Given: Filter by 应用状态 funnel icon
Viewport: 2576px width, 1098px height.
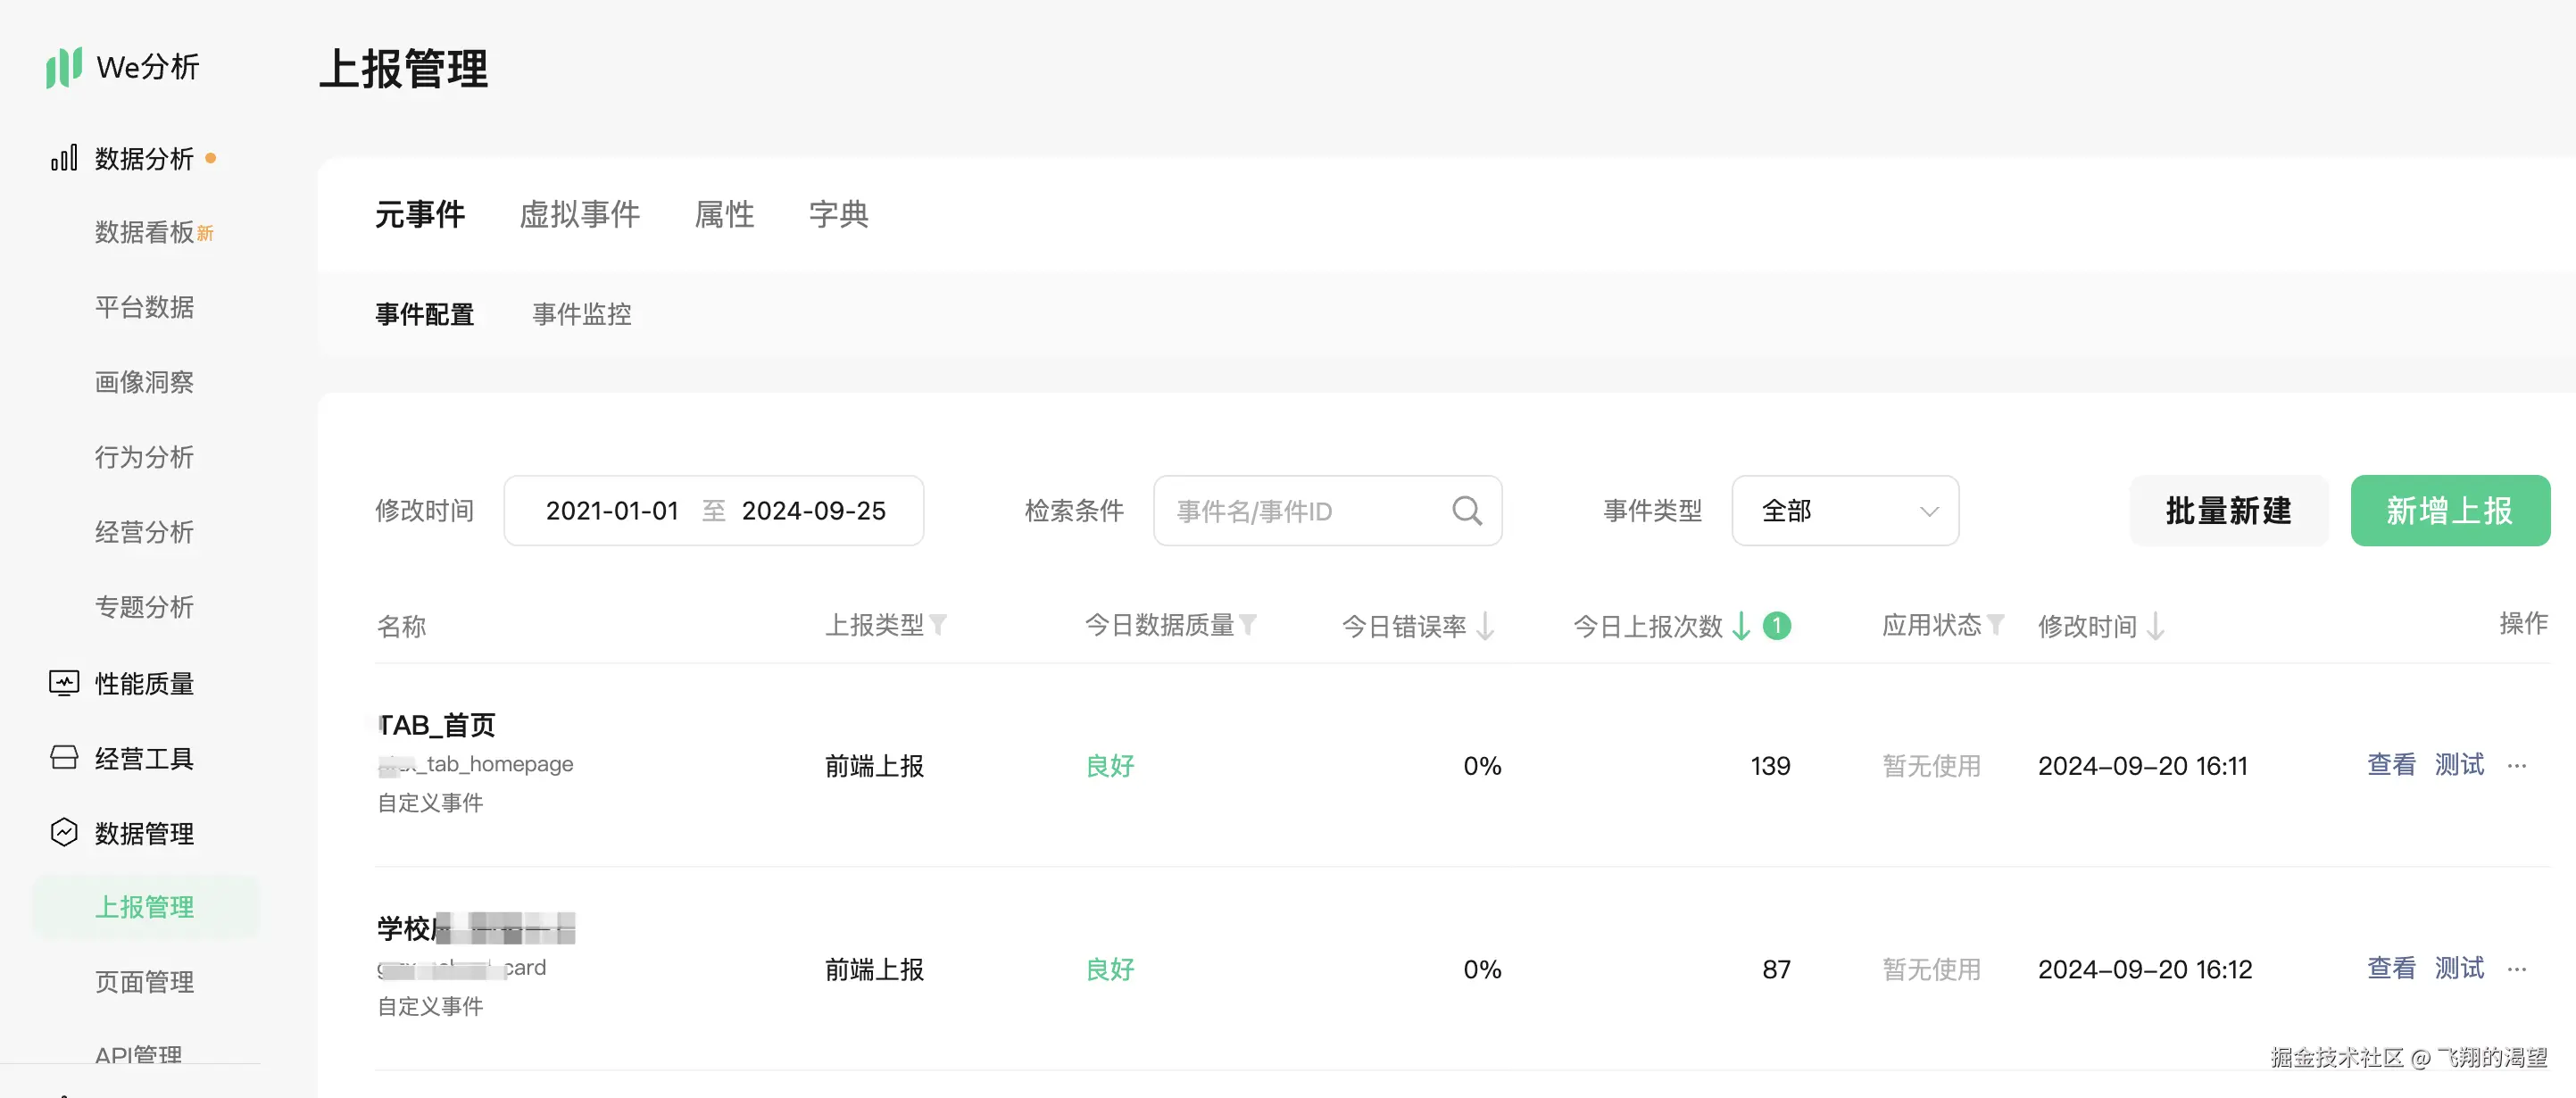Looking at the screenshot, I should tap(1995, 625).
